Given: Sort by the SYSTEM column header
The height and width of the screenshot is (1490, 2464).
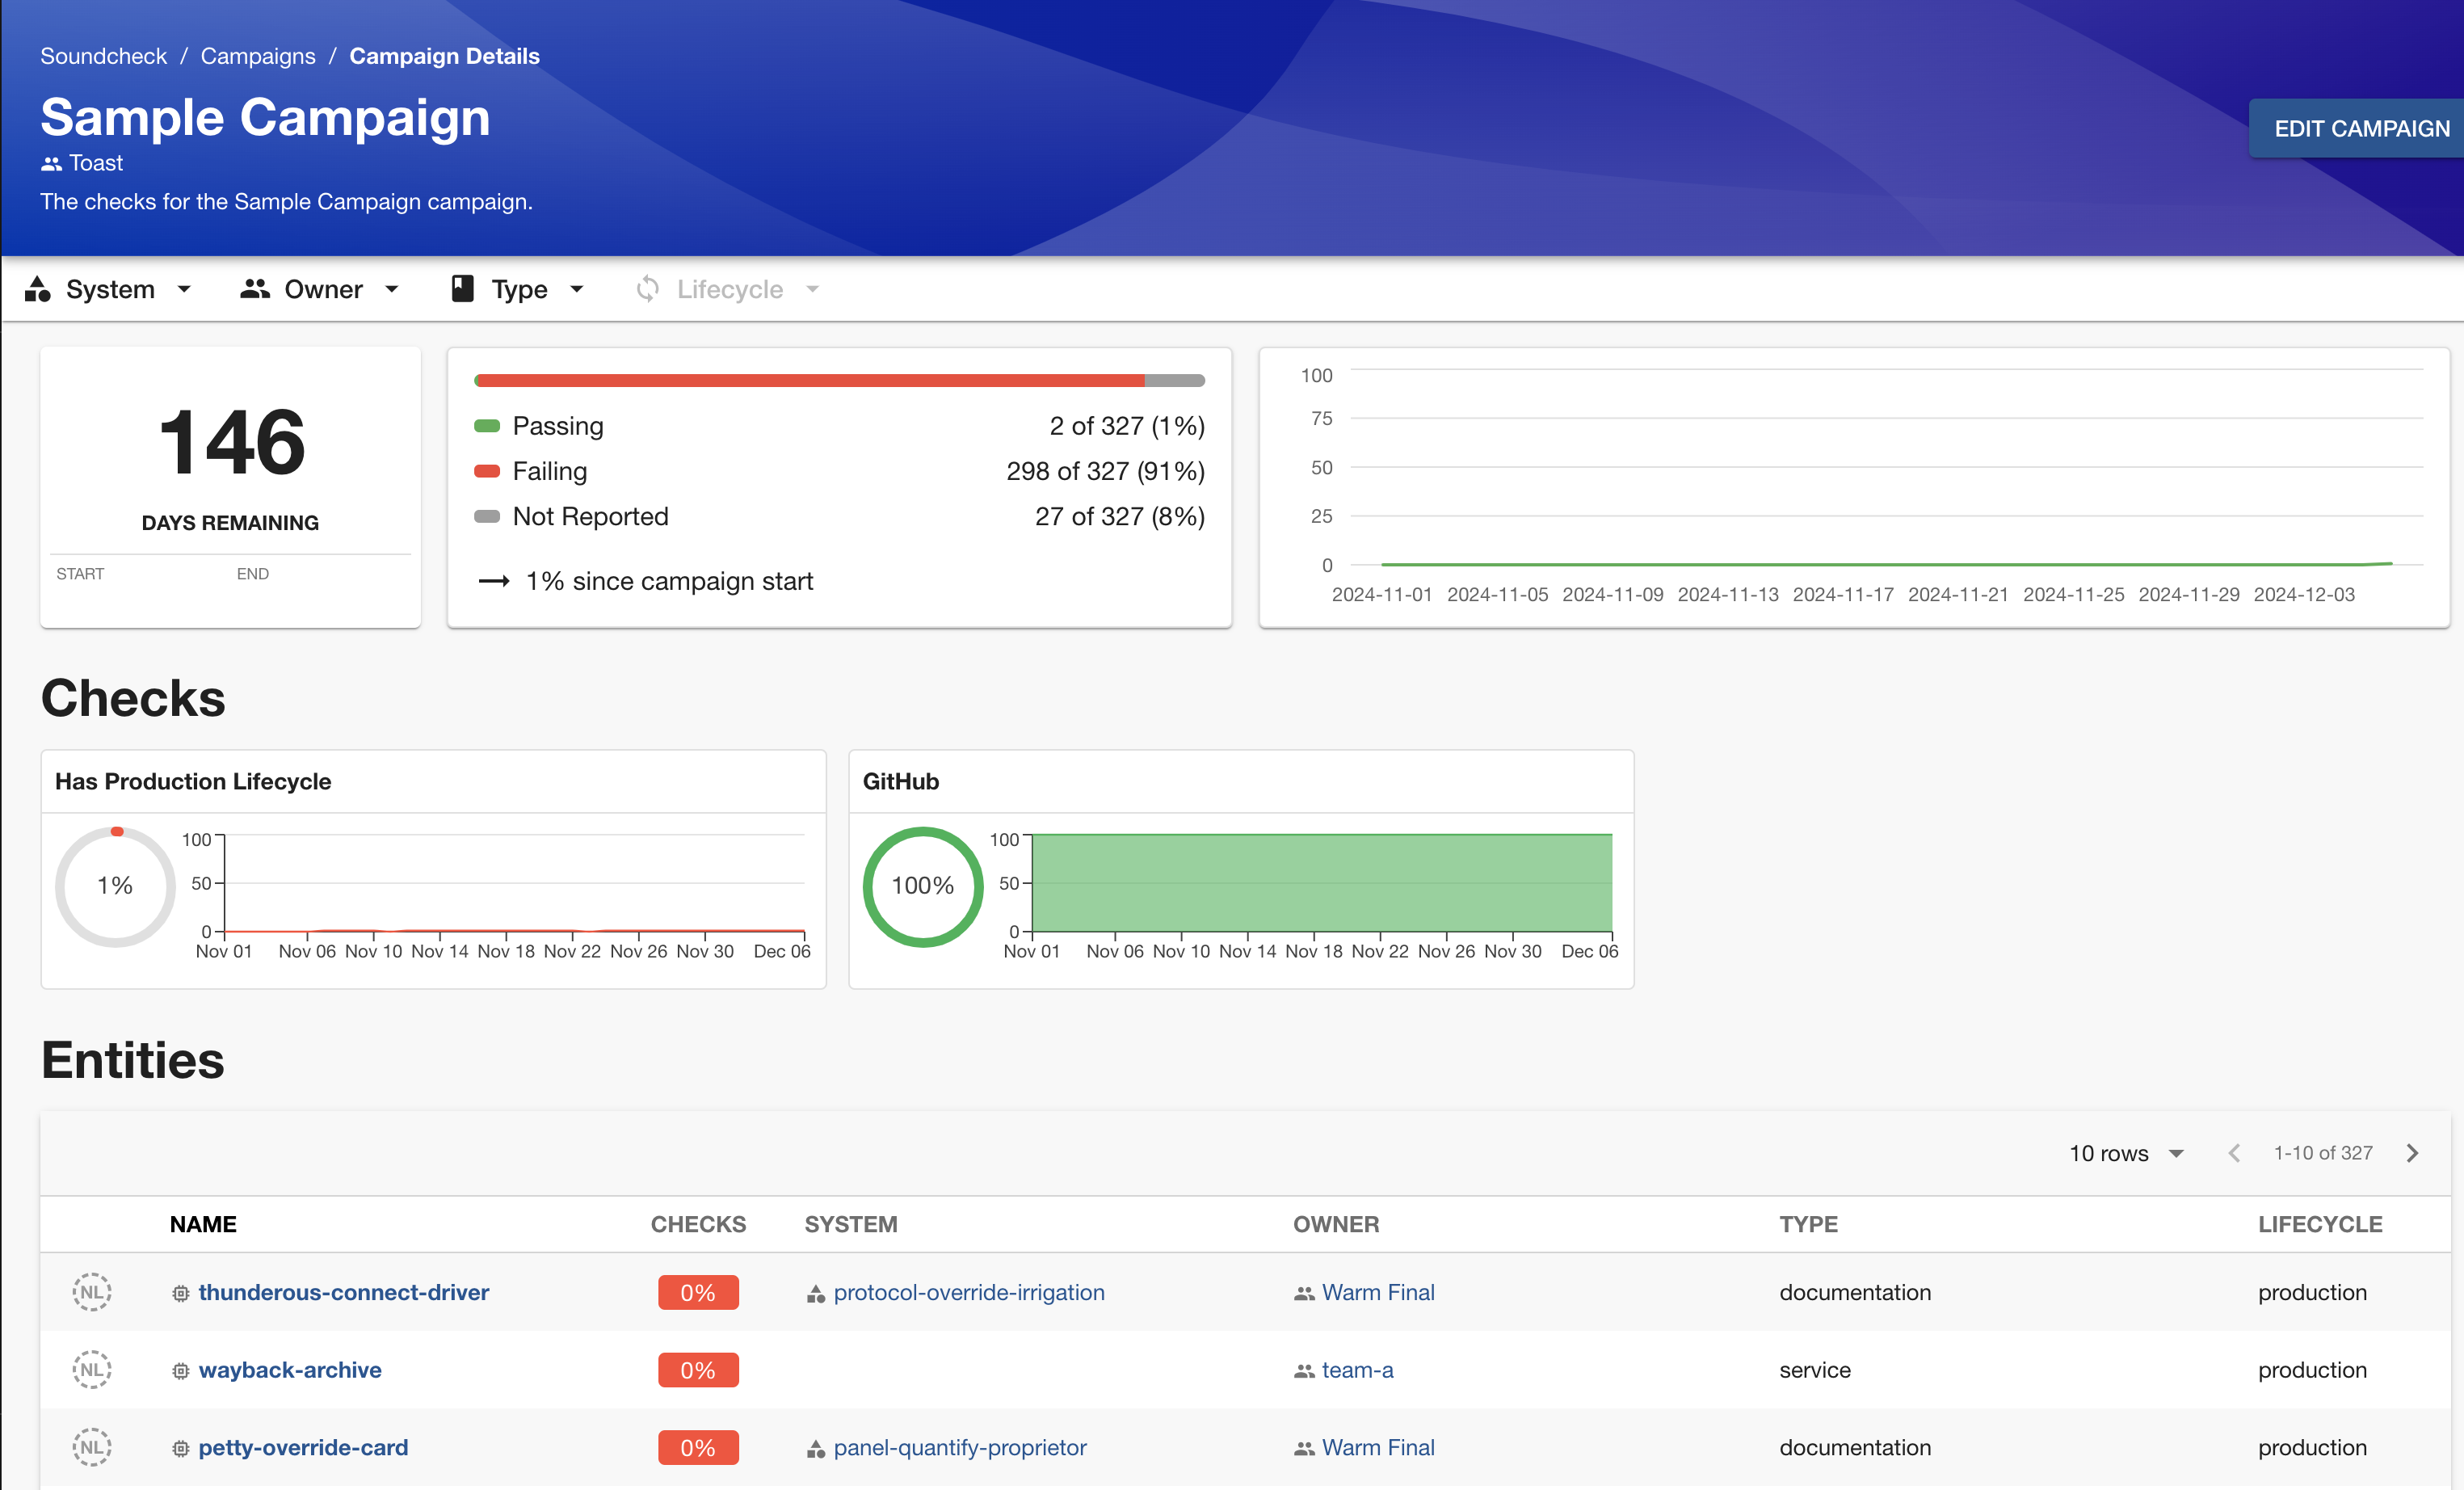Looking at the screenshot, I should coord(851,1224).
